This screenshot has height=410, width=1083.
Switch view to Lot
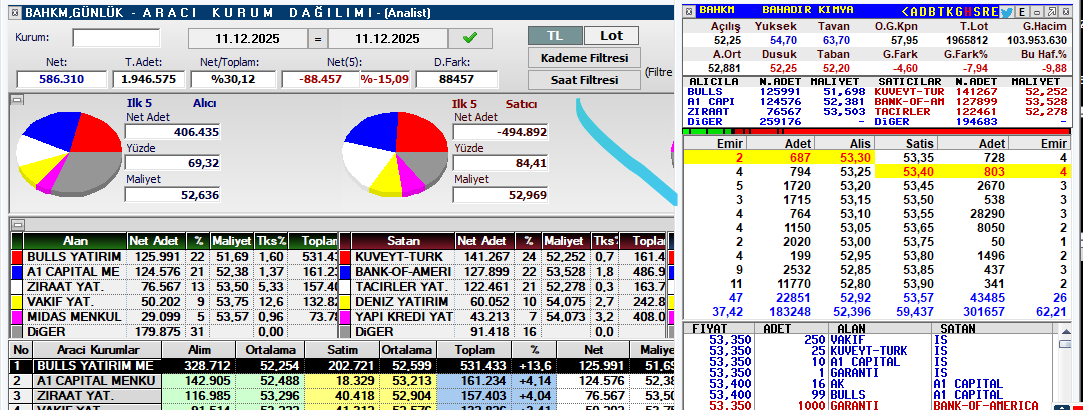(x=611, y=36)
